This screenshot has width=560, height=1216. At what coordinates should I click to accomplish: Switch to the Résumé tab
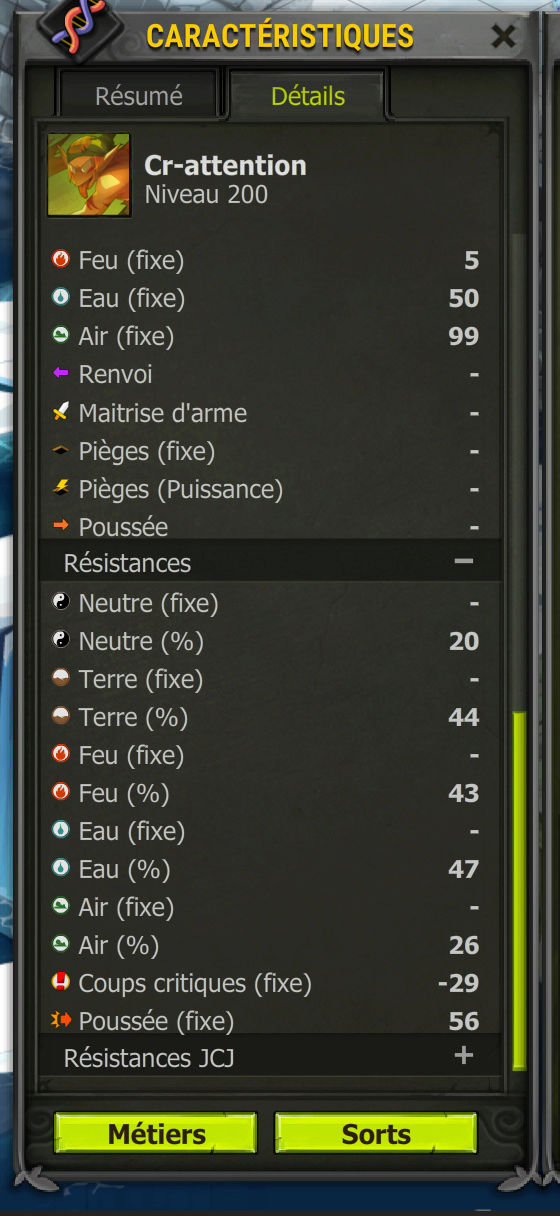(139, 96)
